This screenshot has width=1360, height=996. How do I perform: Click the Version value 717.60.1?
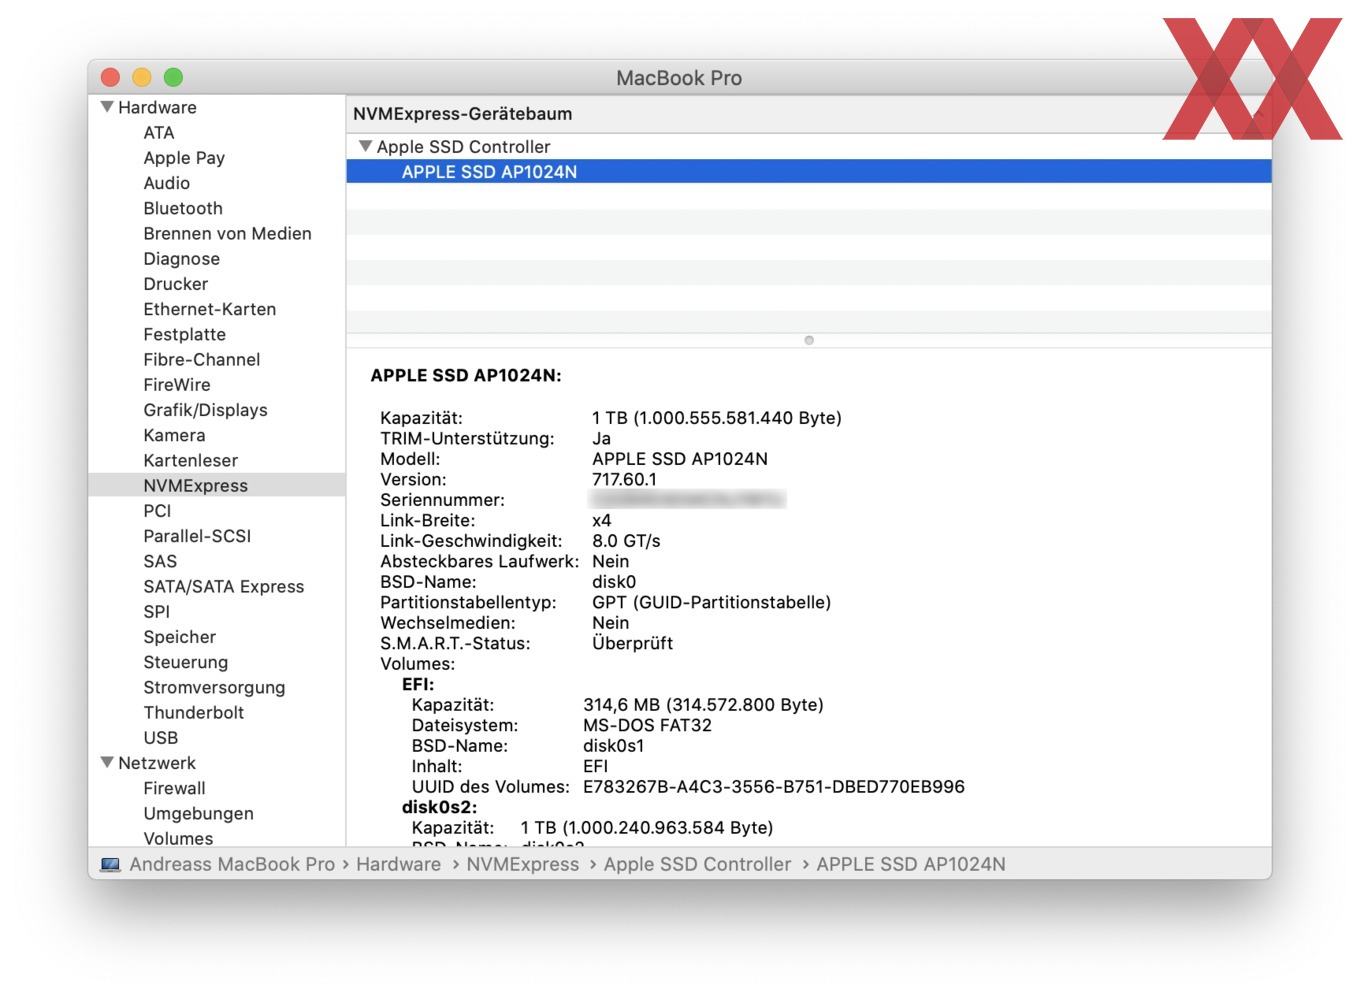point(625,479)
